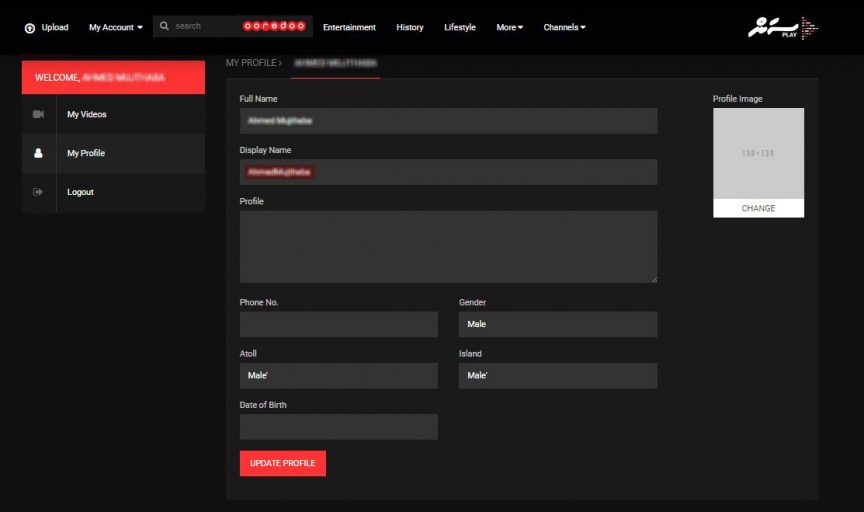Open the Entertainment menu item
The width and height of the screenshot is (864, 512).
coord(349,28)
